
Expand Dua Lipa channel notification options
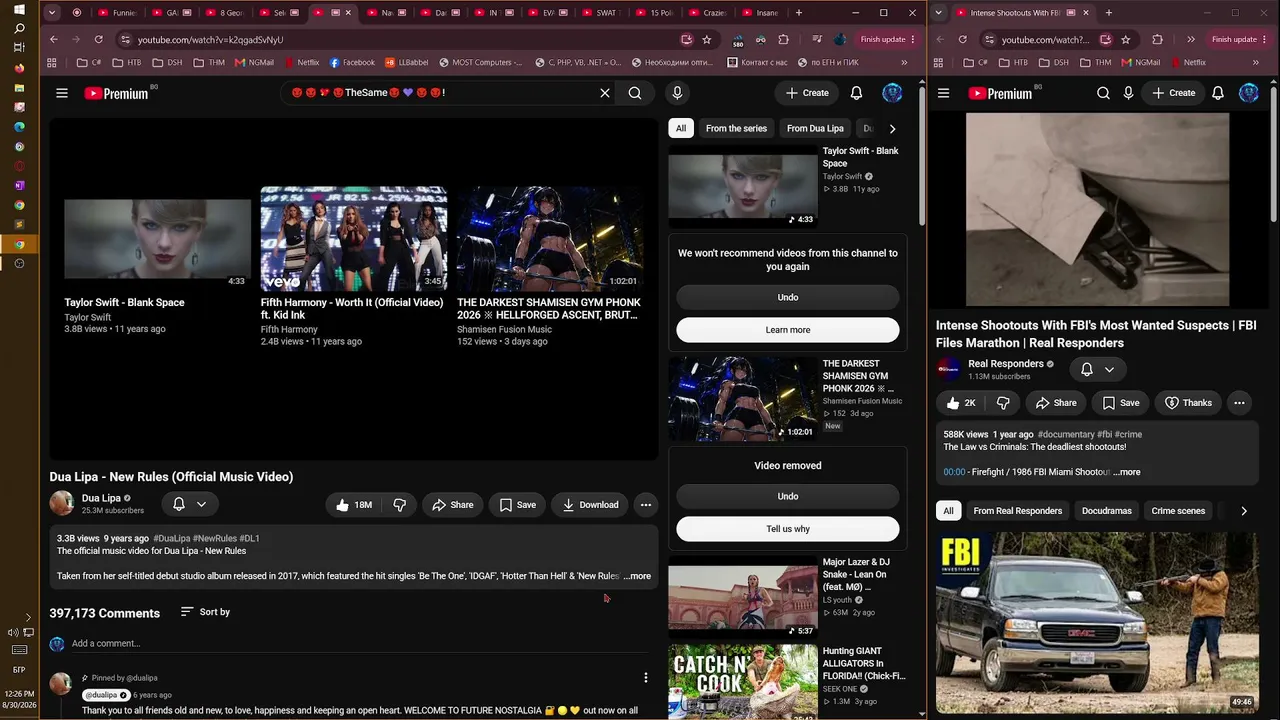coord(201,505)
